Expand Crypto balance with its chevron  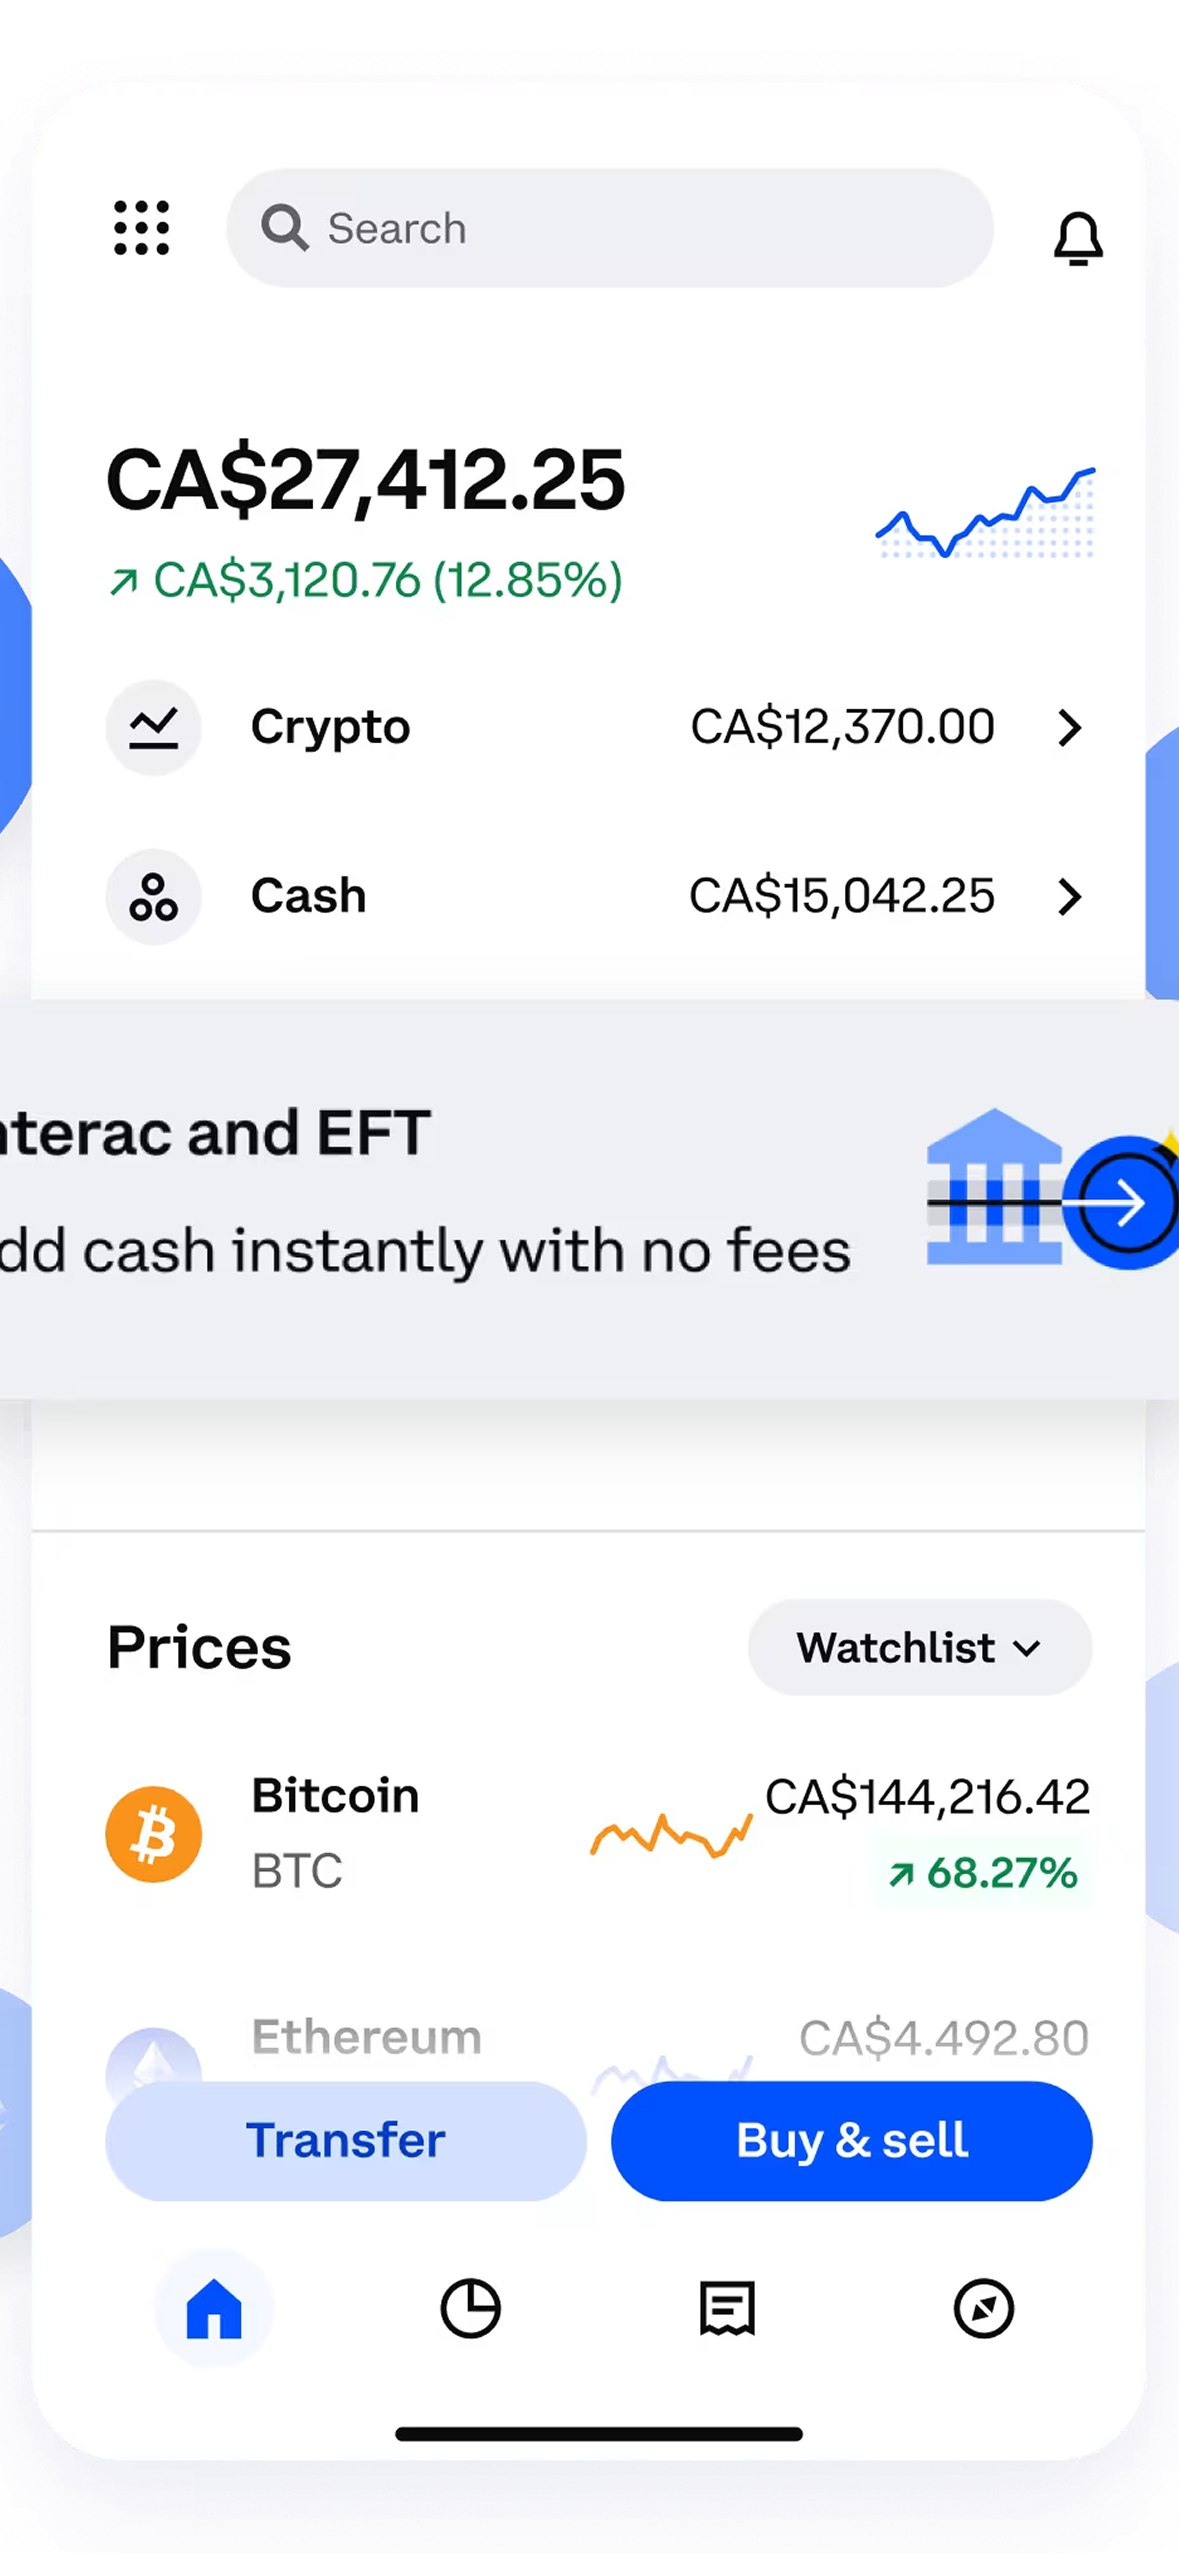tap(1069, 728)
